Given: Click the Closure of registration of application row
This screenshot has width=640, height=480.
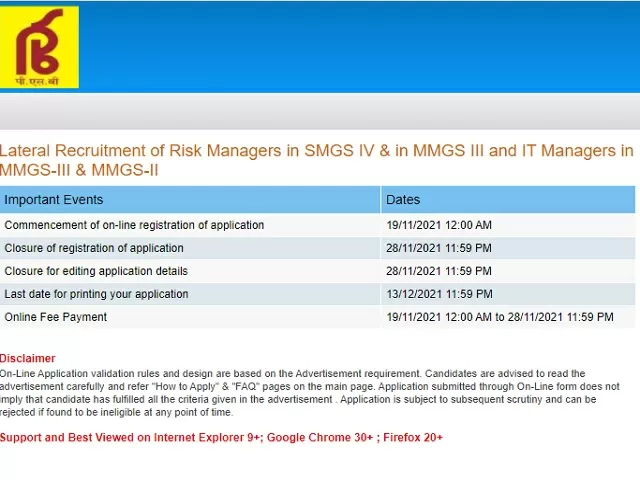Looking at the screenshot, I should click(94, 248).
